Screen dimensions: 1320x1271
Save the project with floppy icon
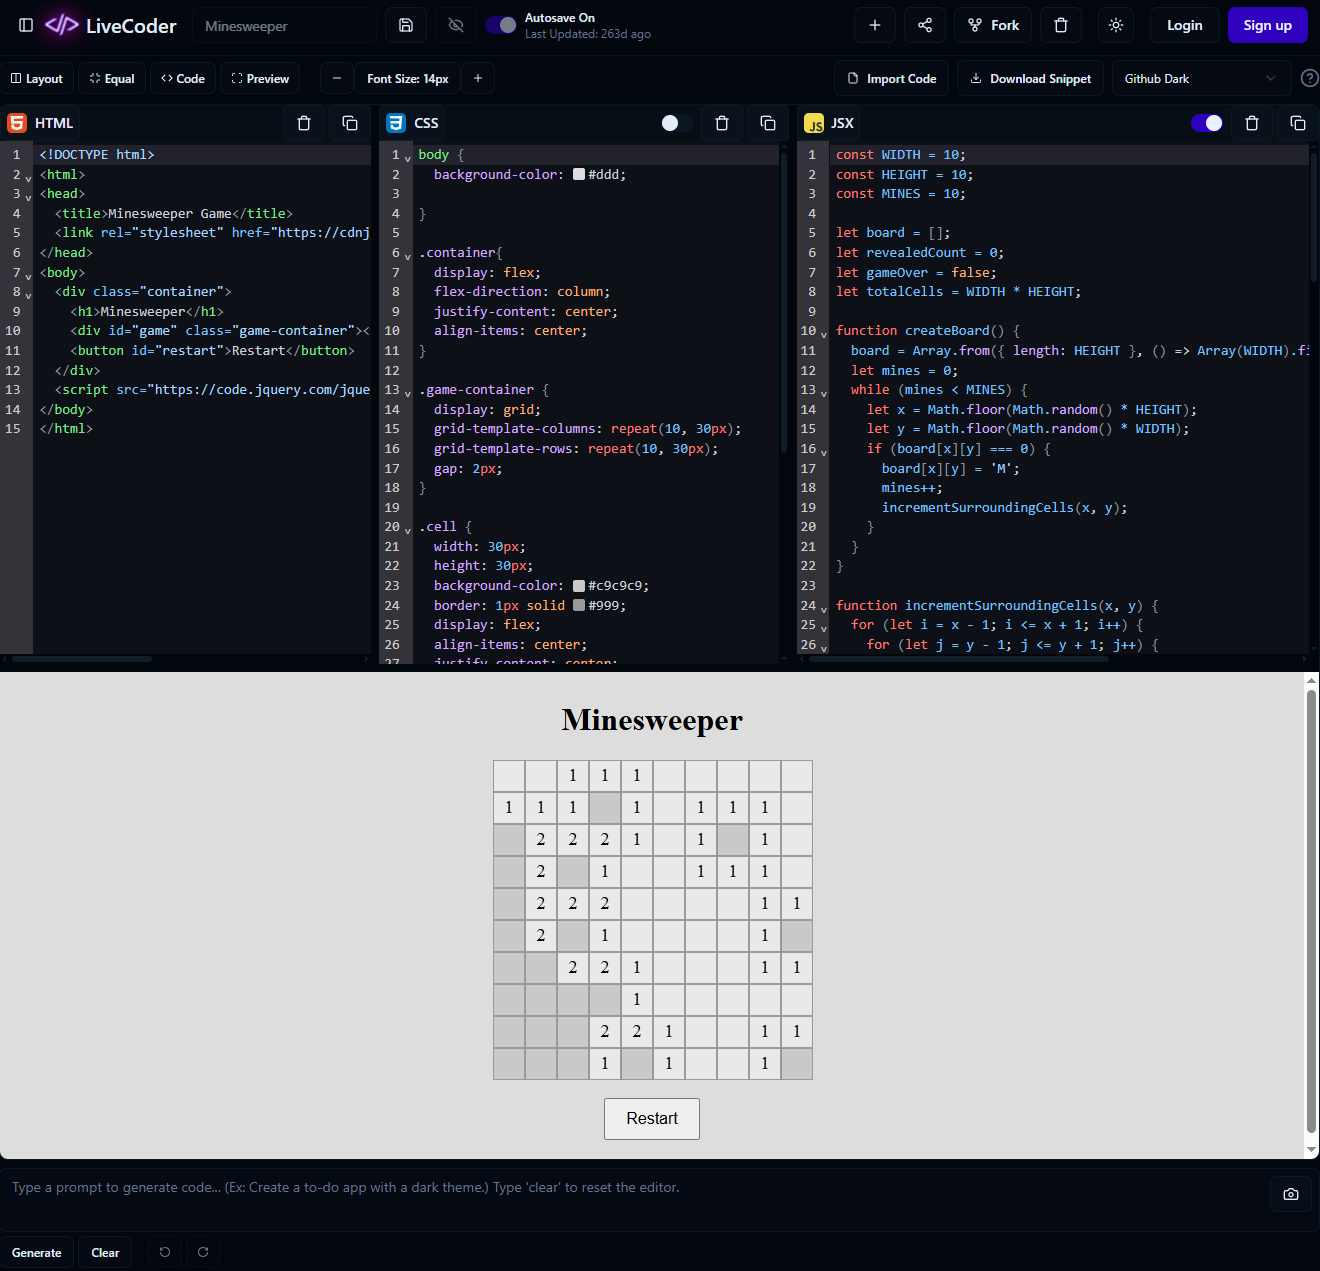tap(406, 25)
